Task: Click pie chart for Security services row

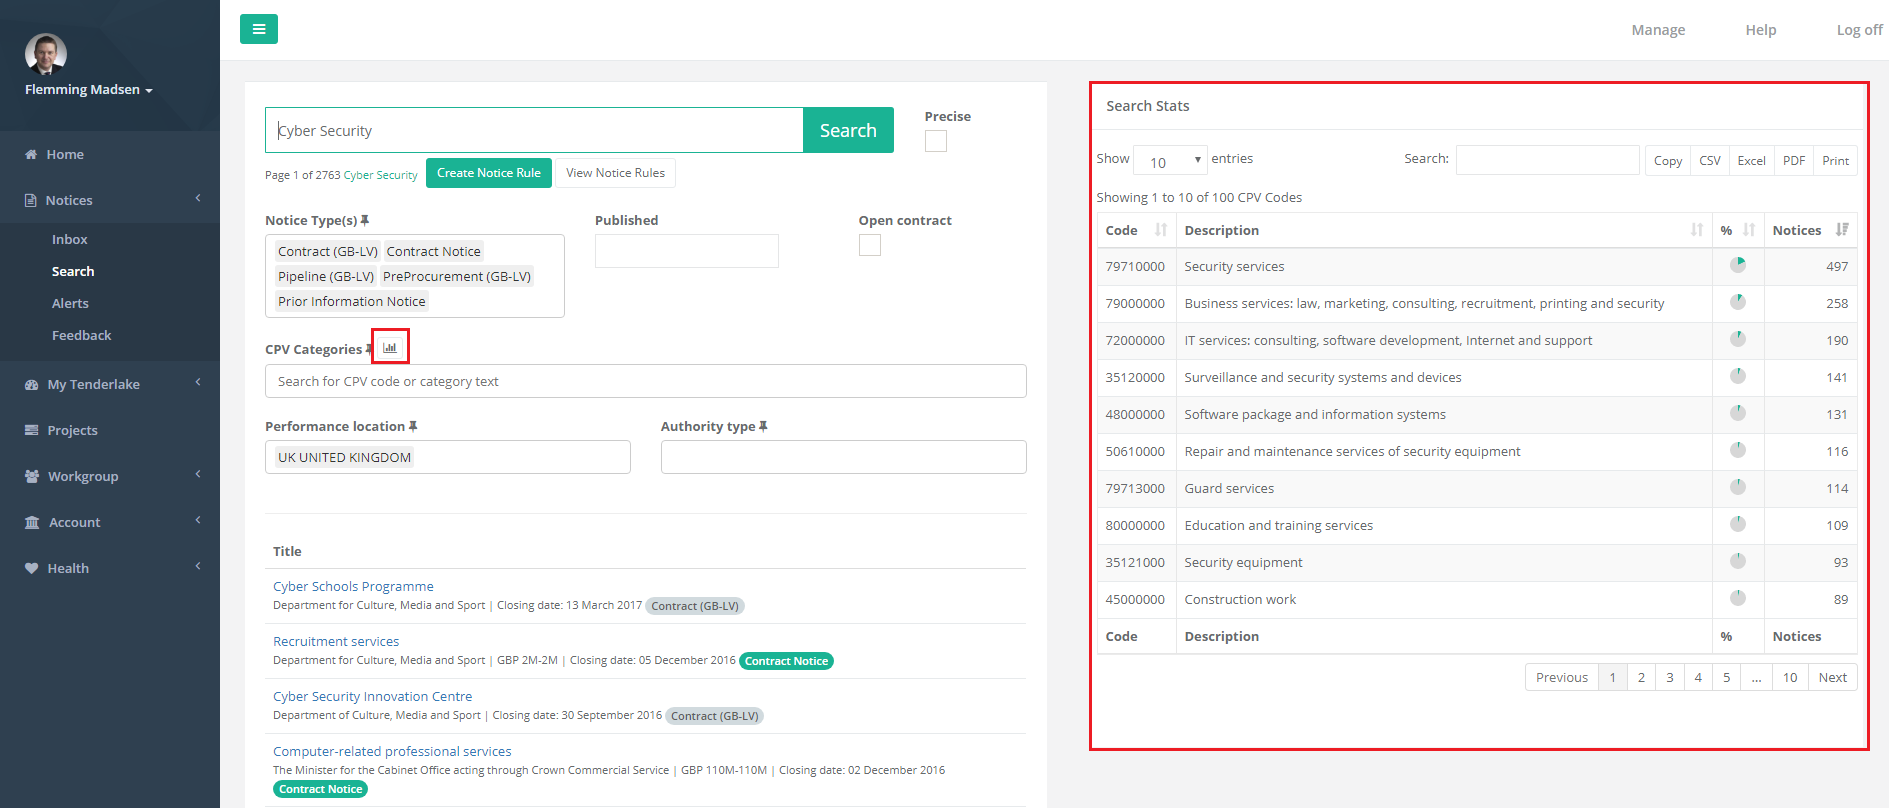Action: coord(1738,265)
